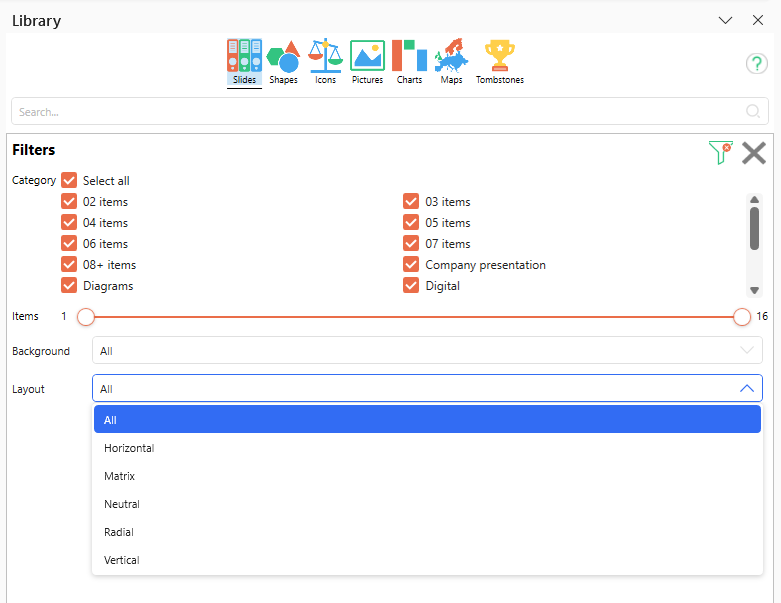Click the Items slider maximum handle
Screen dimensions: 781x603
point(742,317)
